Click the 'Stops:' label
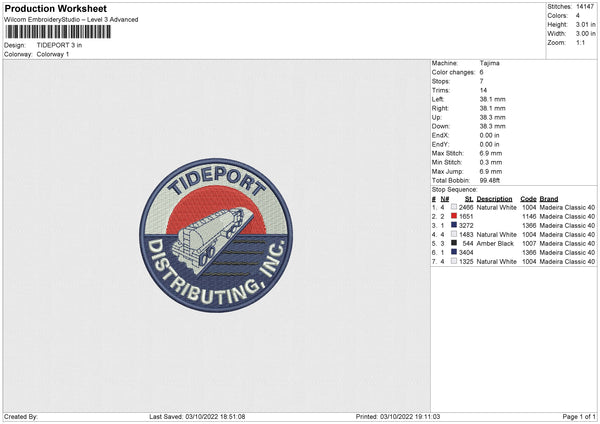The width and height of the screenshot is (600, 424). (x=441, y=82)
